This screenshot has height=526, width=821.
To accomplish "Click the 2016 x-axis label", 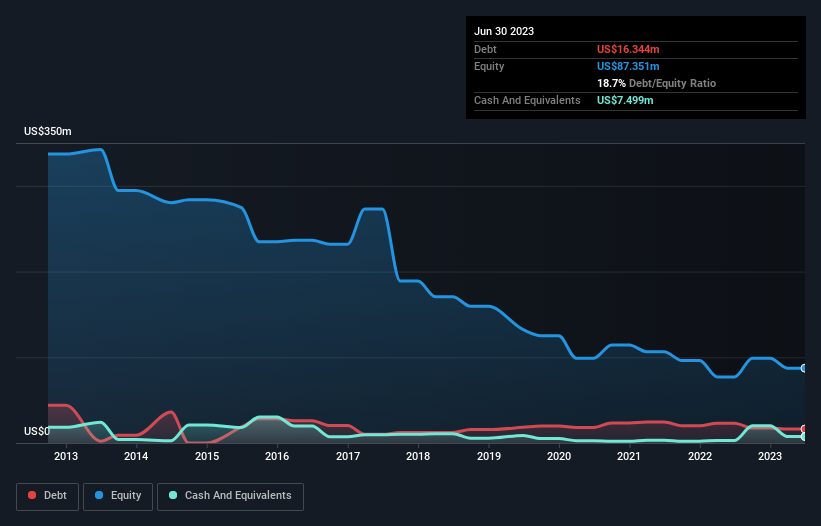I will tap(277, 456).
